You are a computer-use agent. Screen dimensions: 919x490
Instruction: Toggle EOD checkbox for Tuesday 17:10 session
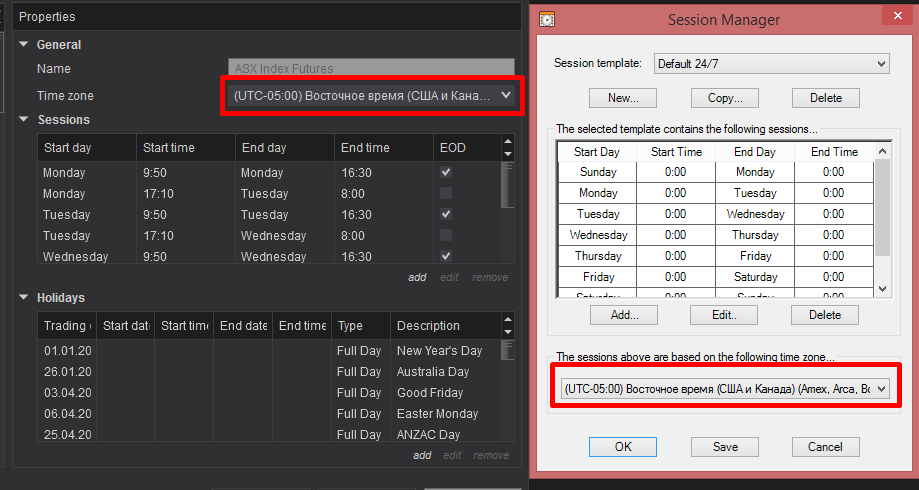tap(446, 236)
